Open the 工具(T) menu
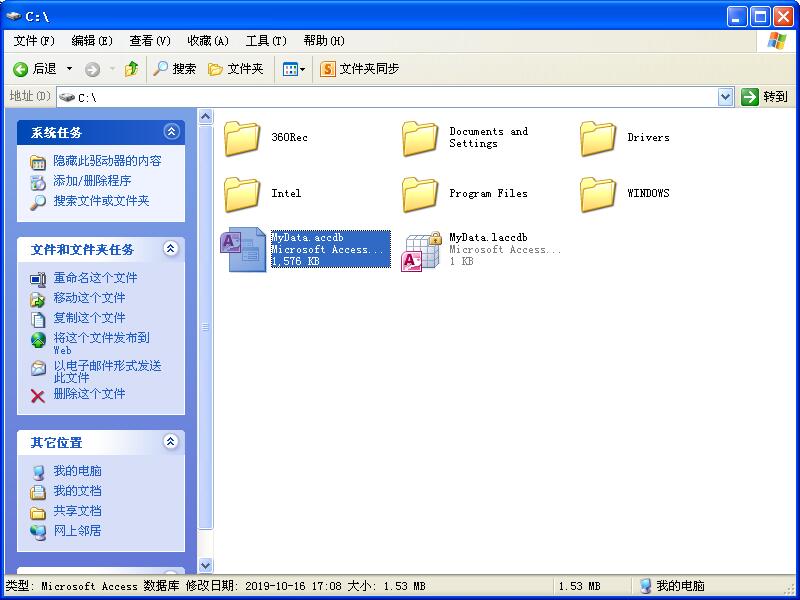Viewport: 800px width, 600px height. [x=266, y=41]
